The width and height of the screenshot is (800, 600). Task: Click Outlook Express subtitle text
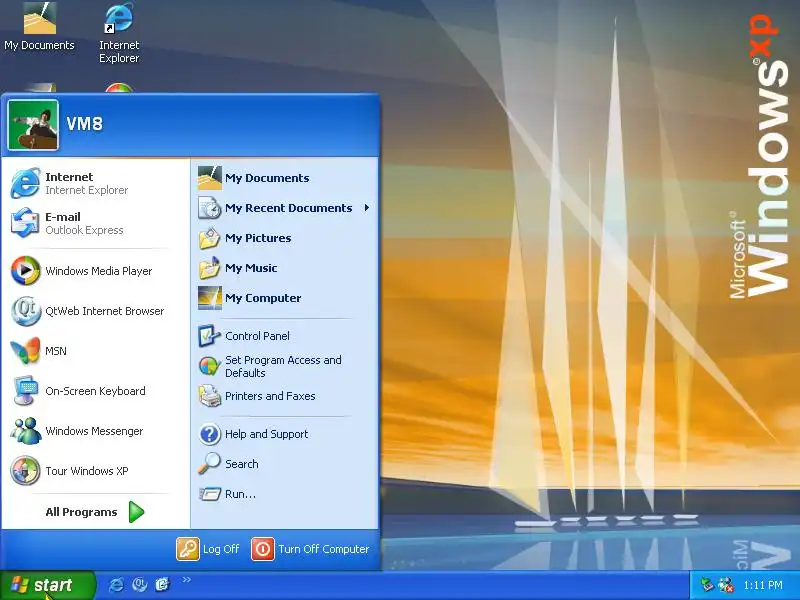84,230
